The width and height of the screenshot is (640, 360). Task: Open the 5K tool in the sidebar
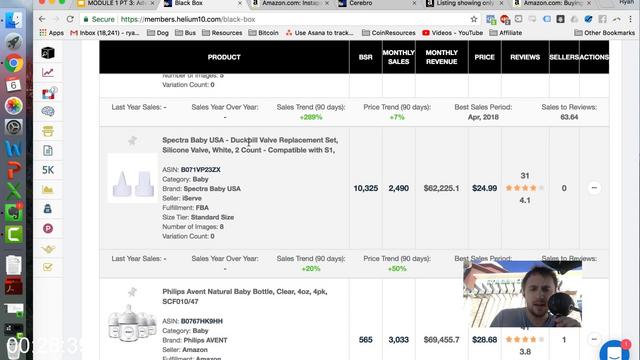pos(48,170)
